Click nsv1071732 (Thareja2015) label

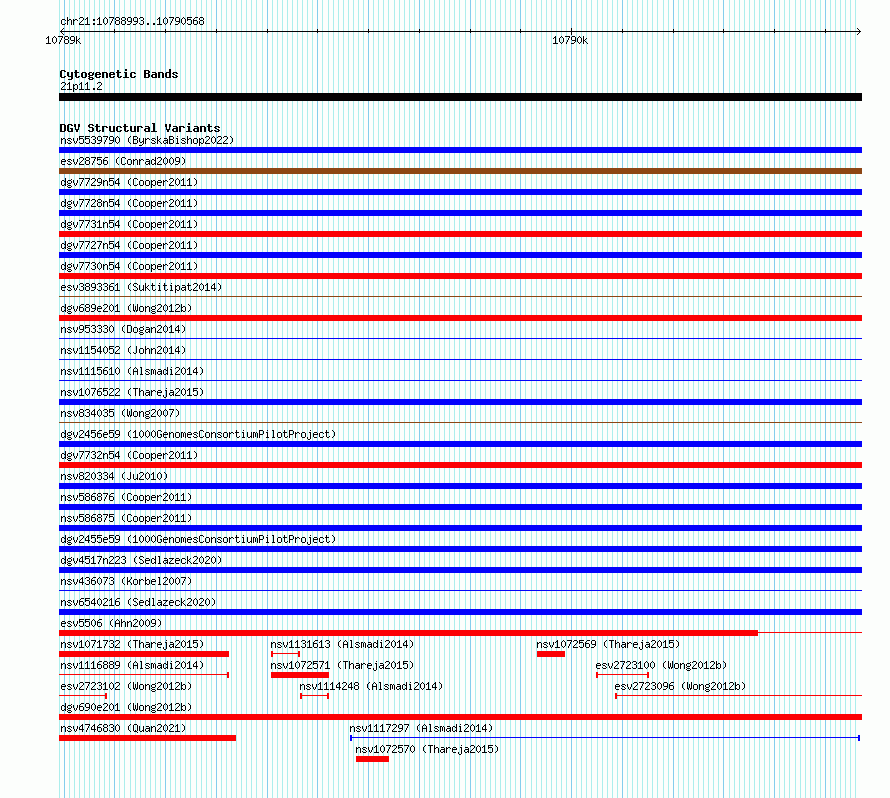click(132, 644)
